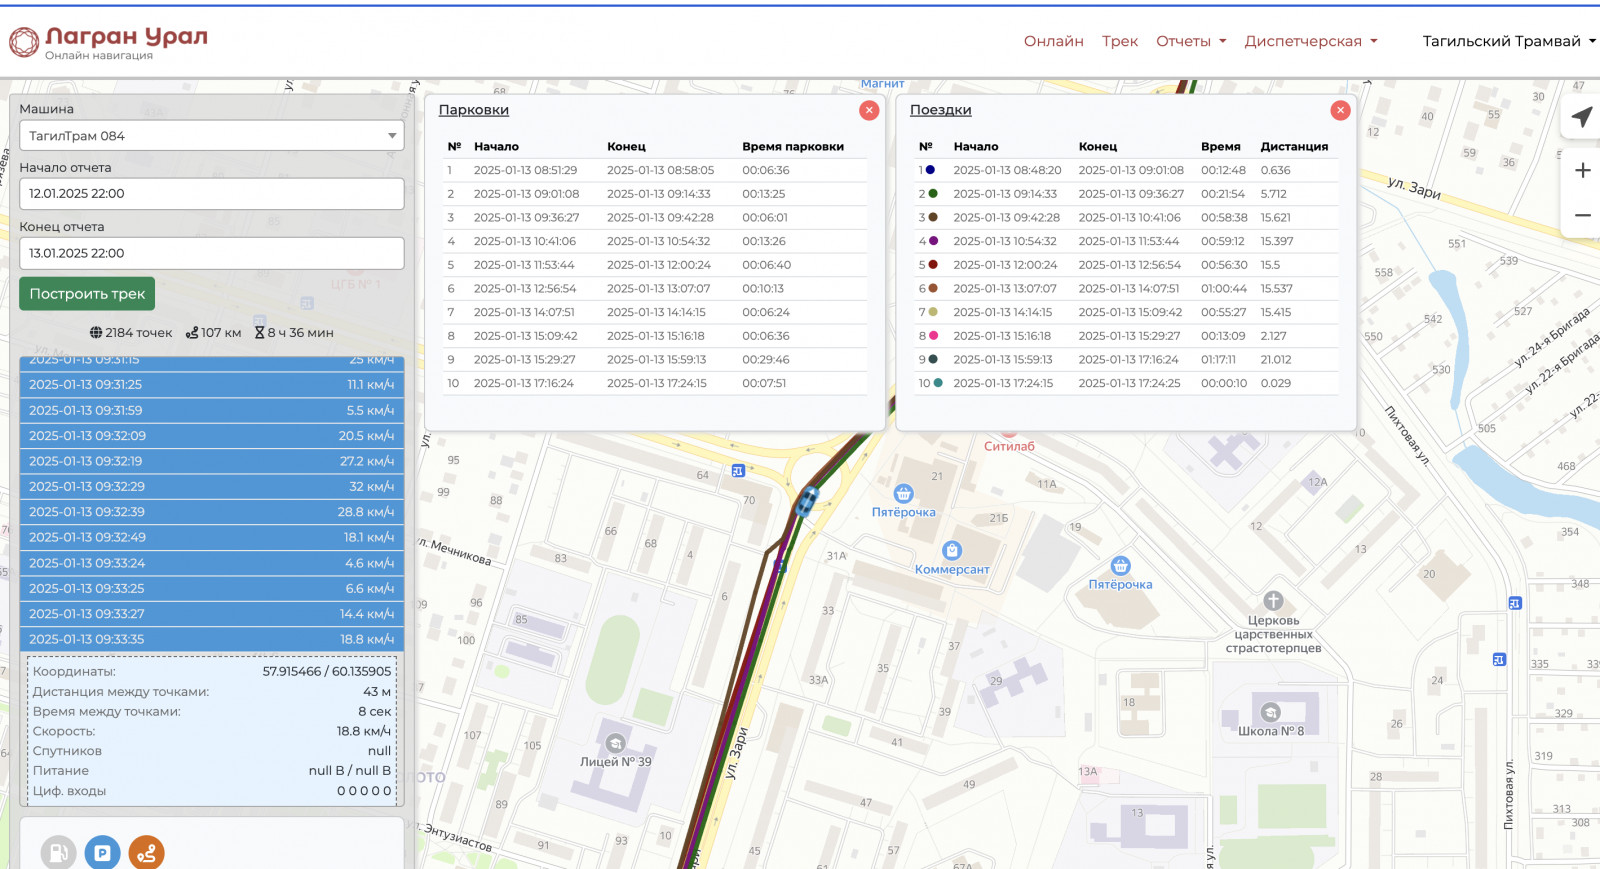Select track point 2025-01-13 09:33:27
The width and height of the screenshot is (1600, 869).
[212, 614]
